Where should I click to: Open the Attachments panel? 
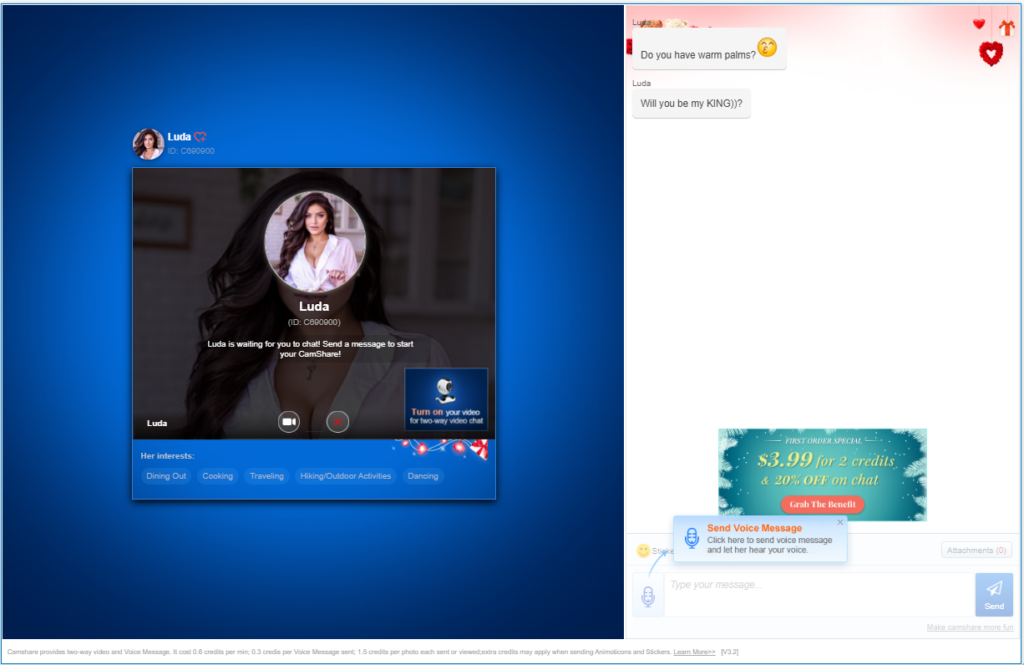(976, 550)
